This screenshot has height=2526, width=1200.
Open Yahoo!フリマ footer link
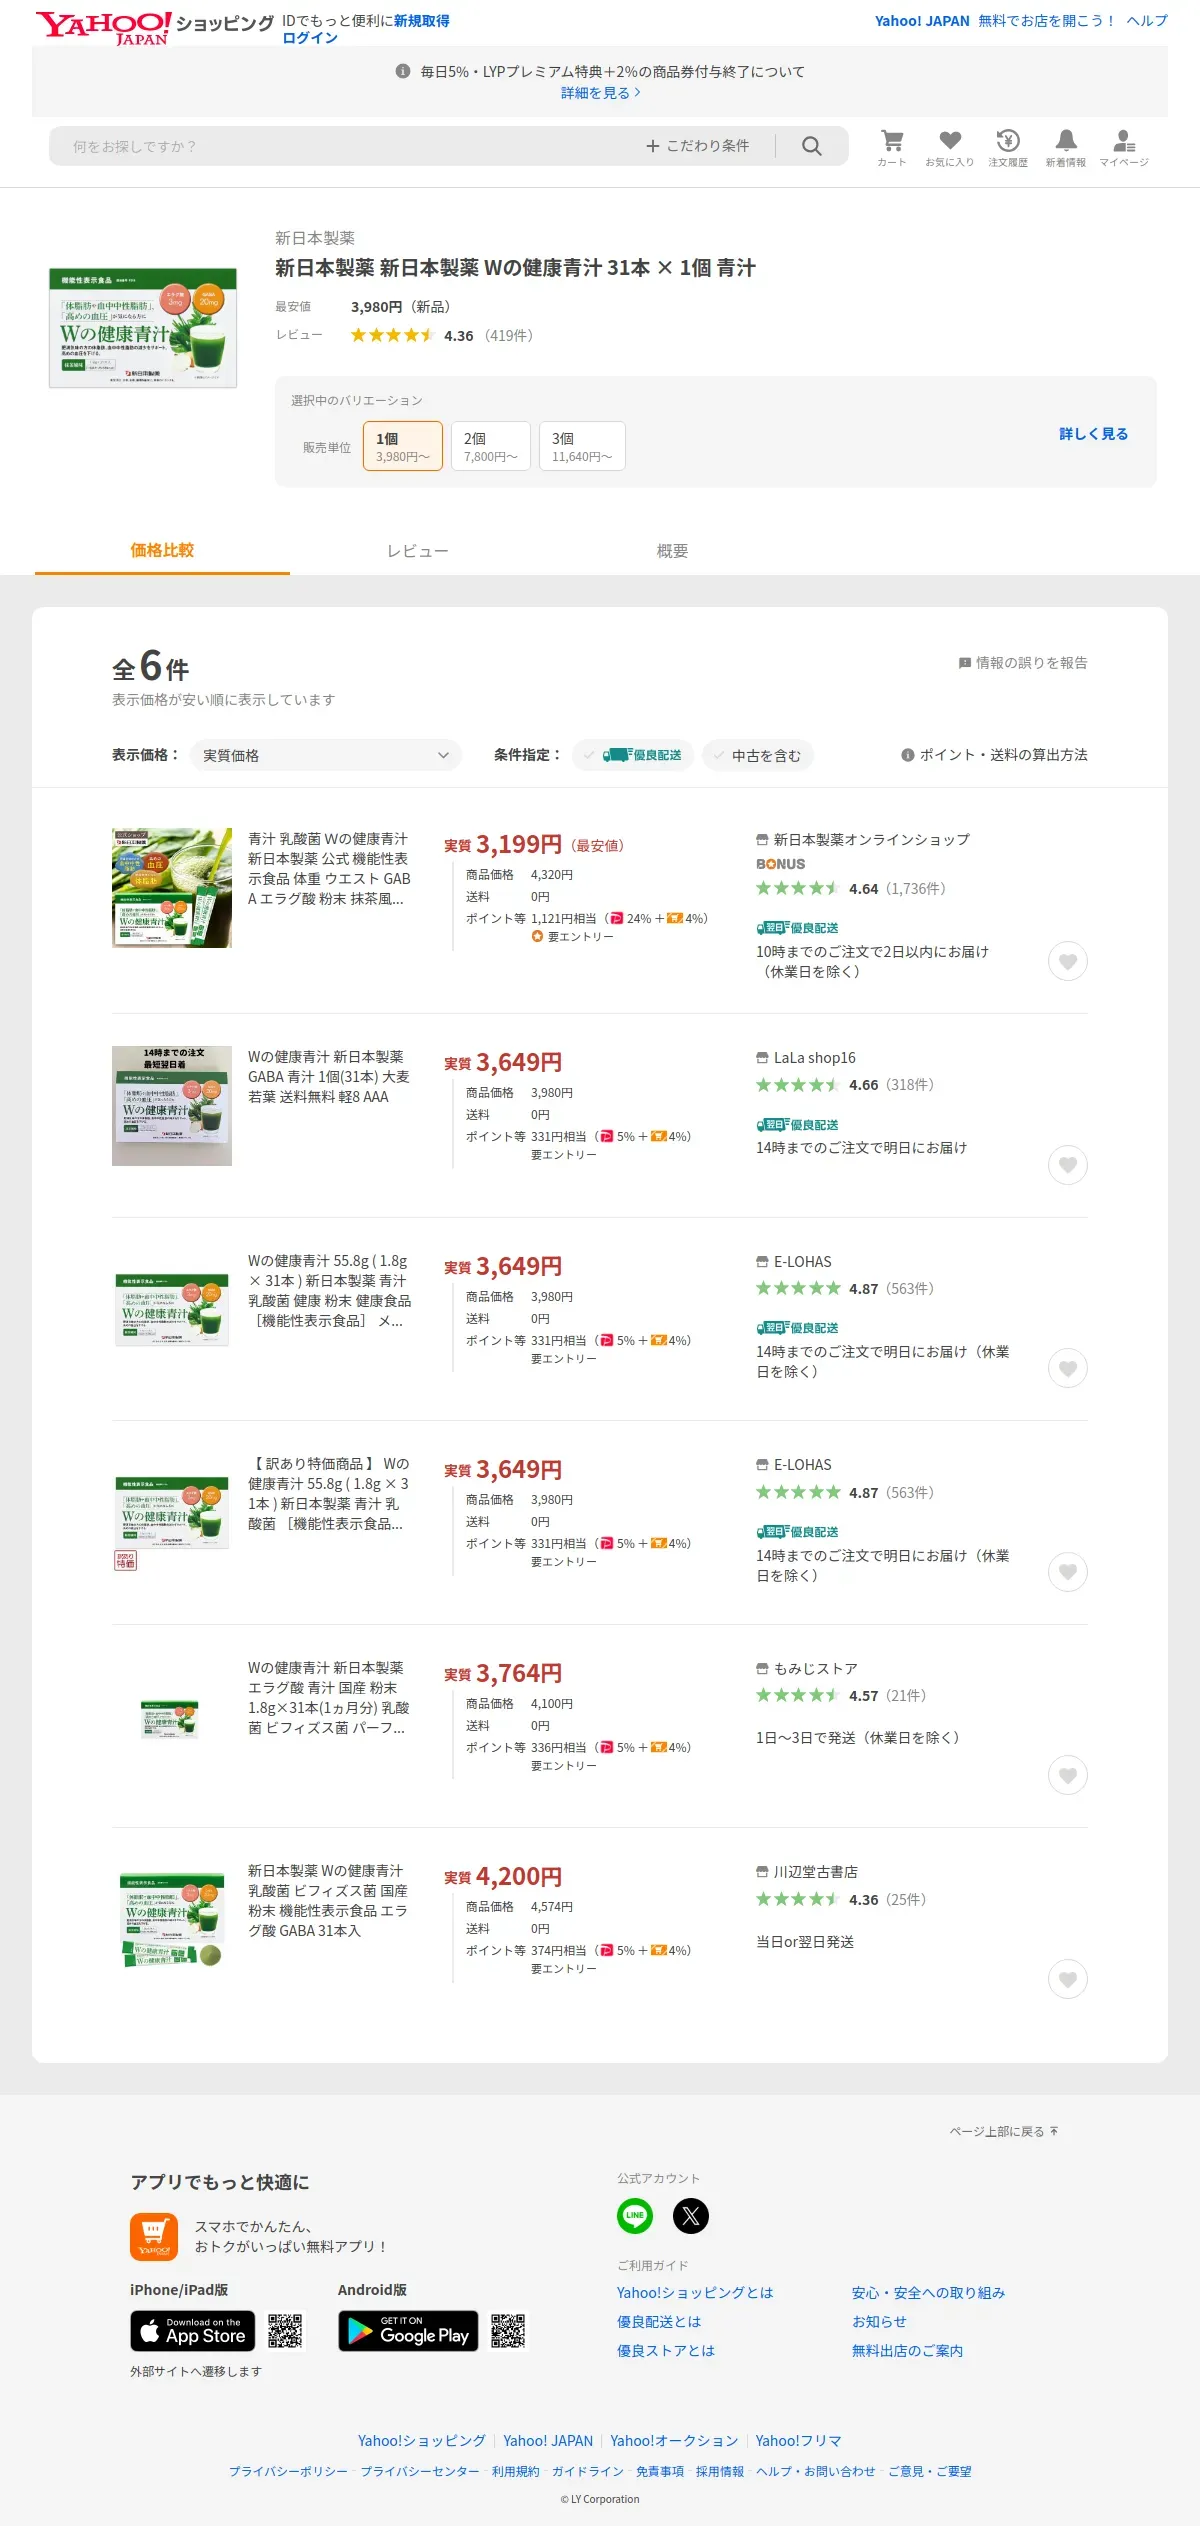(798, 2441)
